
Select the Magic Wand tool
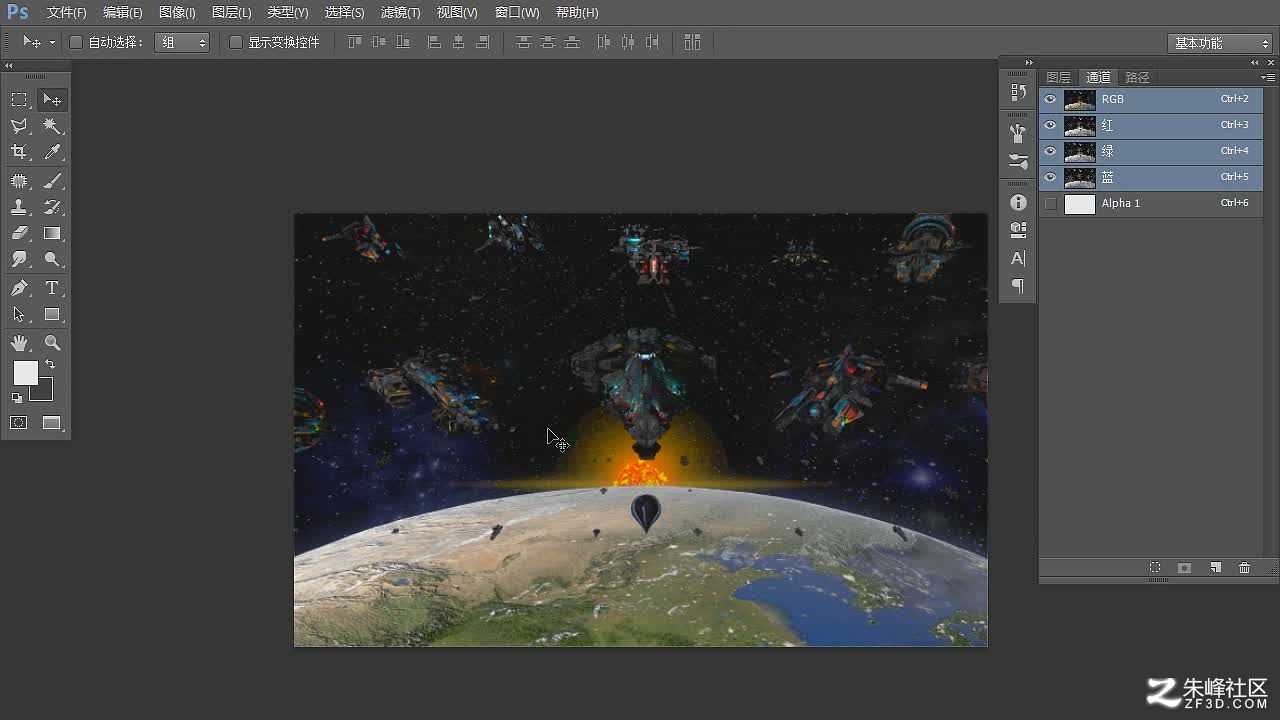[x=52, y=126]
